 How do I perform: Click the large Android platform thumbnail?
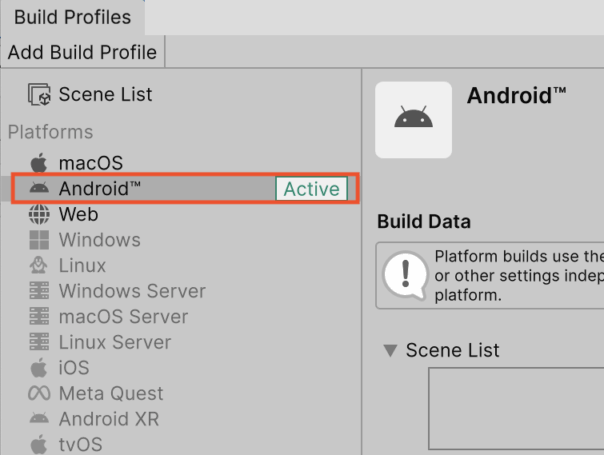coord(413,120)
